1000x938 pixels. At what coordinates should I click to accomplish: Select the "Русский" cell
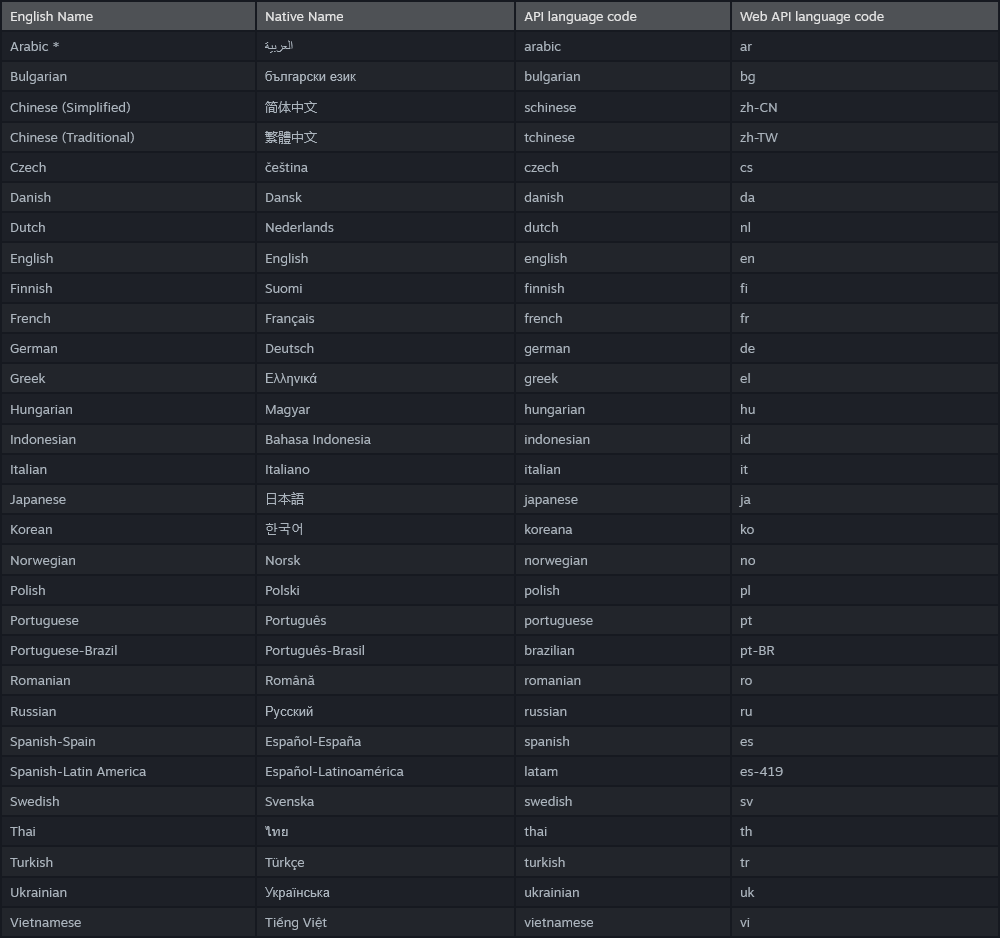click(385, 712)
